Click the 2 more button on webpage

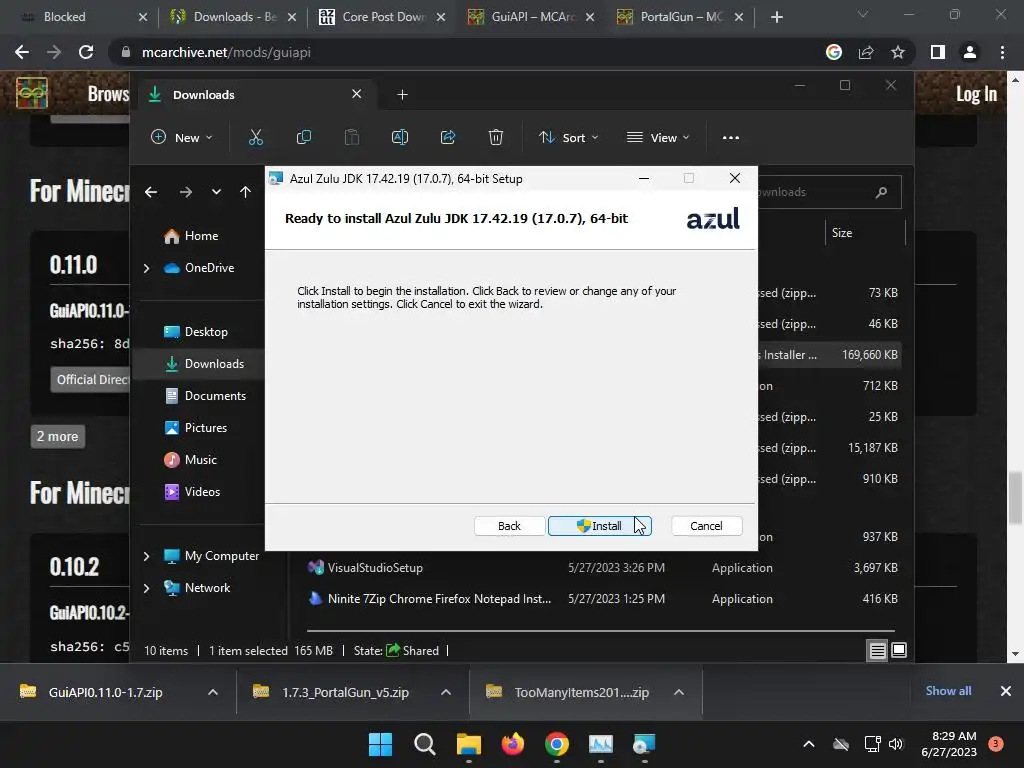pyautogui.click(x=57, y=436)
